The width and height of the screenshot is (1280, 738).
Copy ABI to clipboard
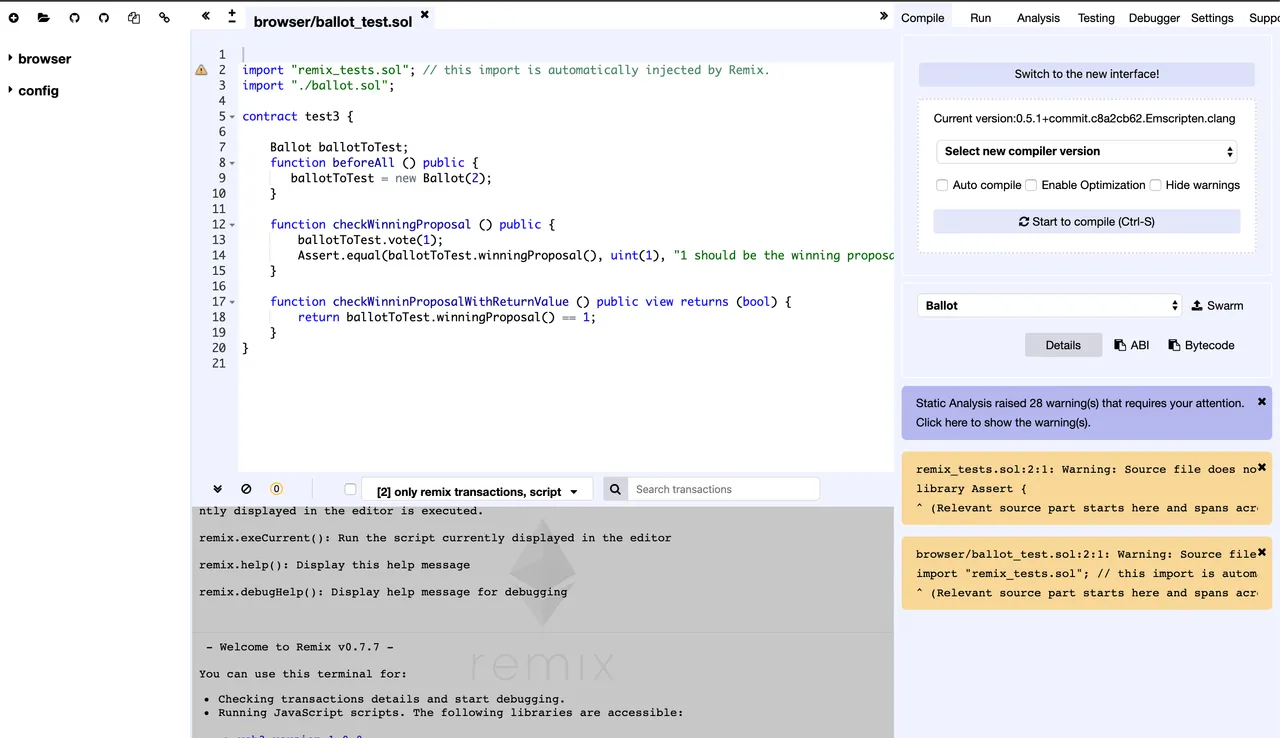pyautogui.click(x=1132, y=345)
